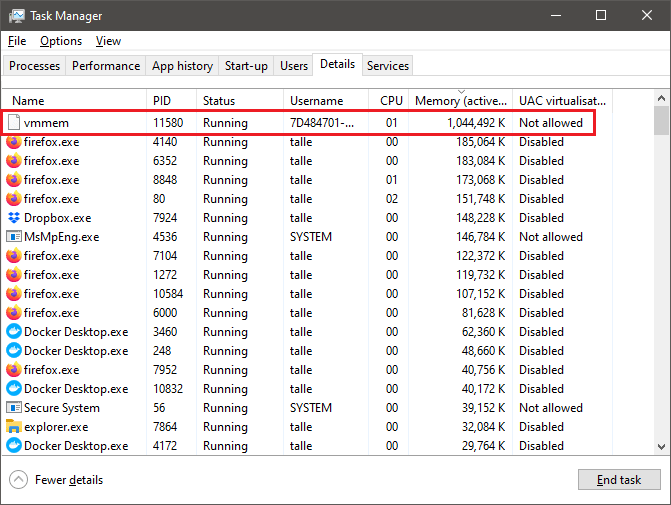Click Firefox icon for PID 6352
Viewport: 671px width, 505px height.
tap(14, 161)
